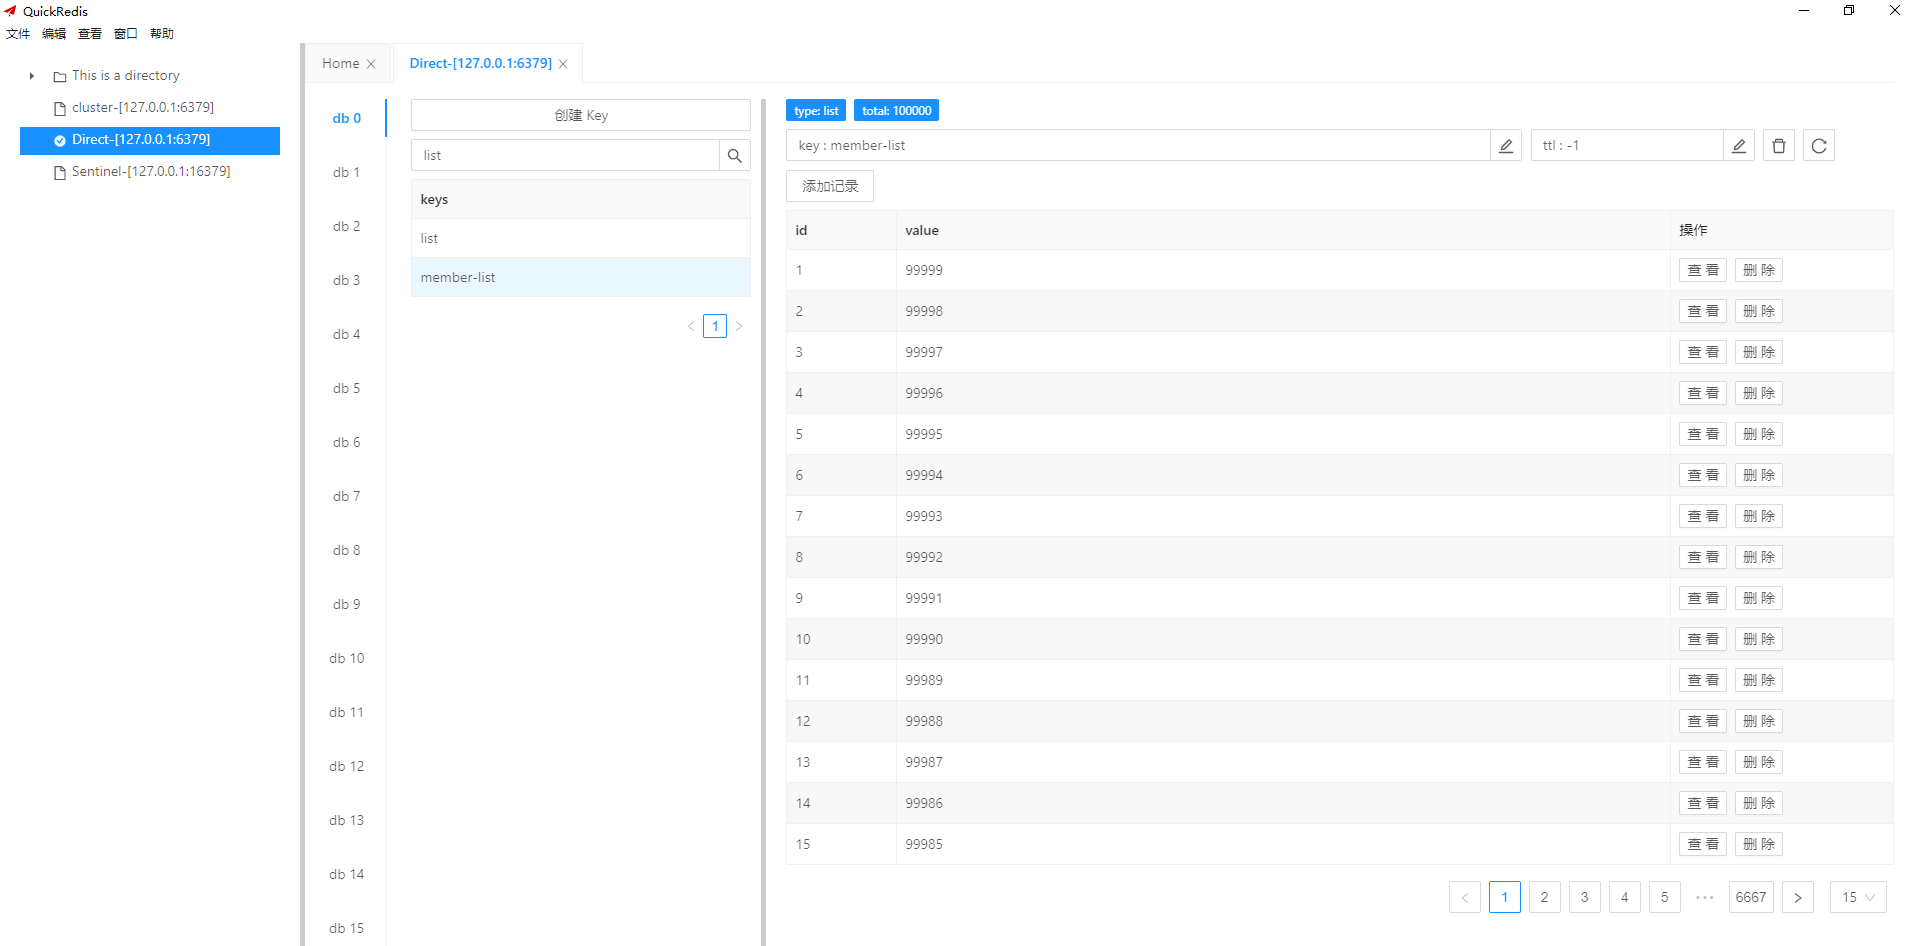Edit the TTL value using its pencil icon
Viewport: 1920px width, 946px height.
pos(1739,145)
